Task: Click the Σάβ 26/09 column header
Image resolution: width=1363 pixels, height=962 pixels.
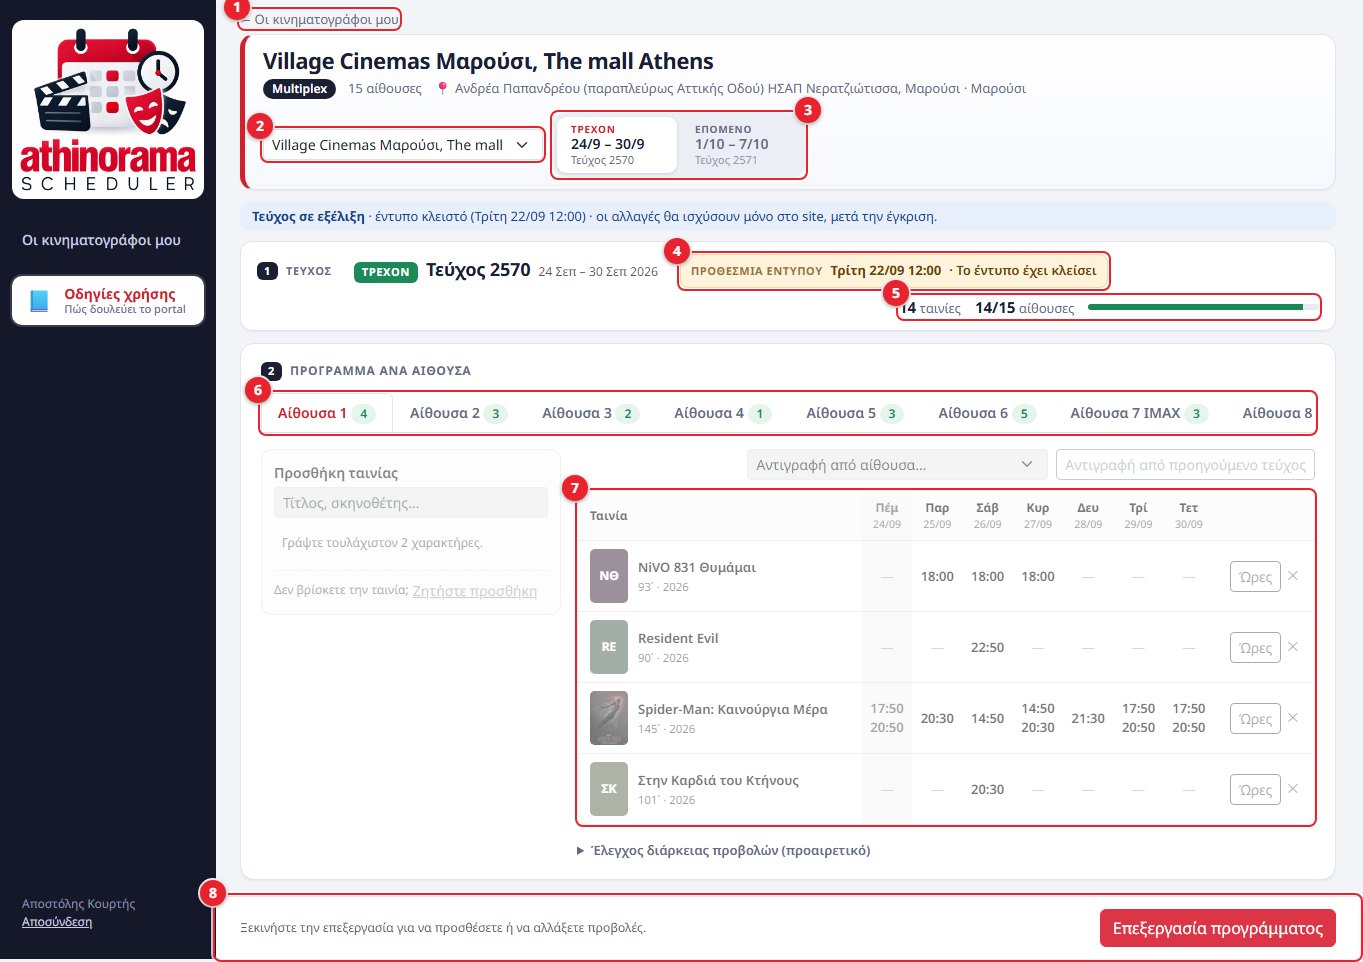Action: coord(987,515)
